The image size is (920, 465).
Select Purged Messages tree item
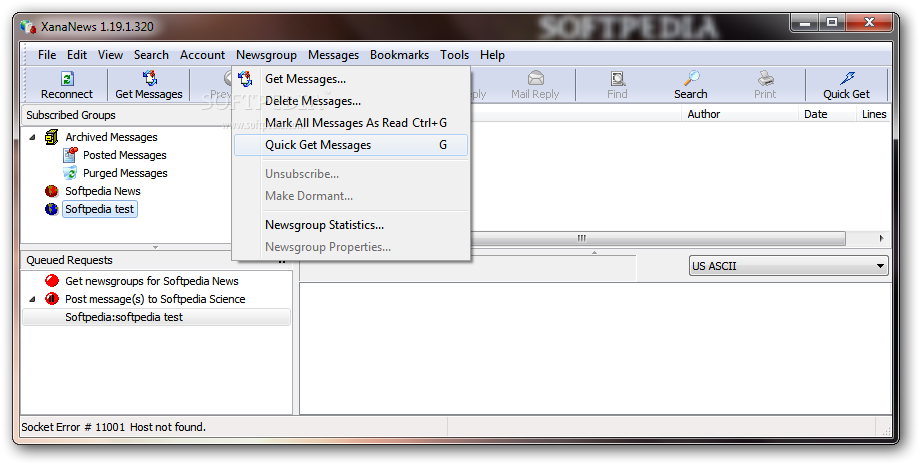click(x=125, y=173)
